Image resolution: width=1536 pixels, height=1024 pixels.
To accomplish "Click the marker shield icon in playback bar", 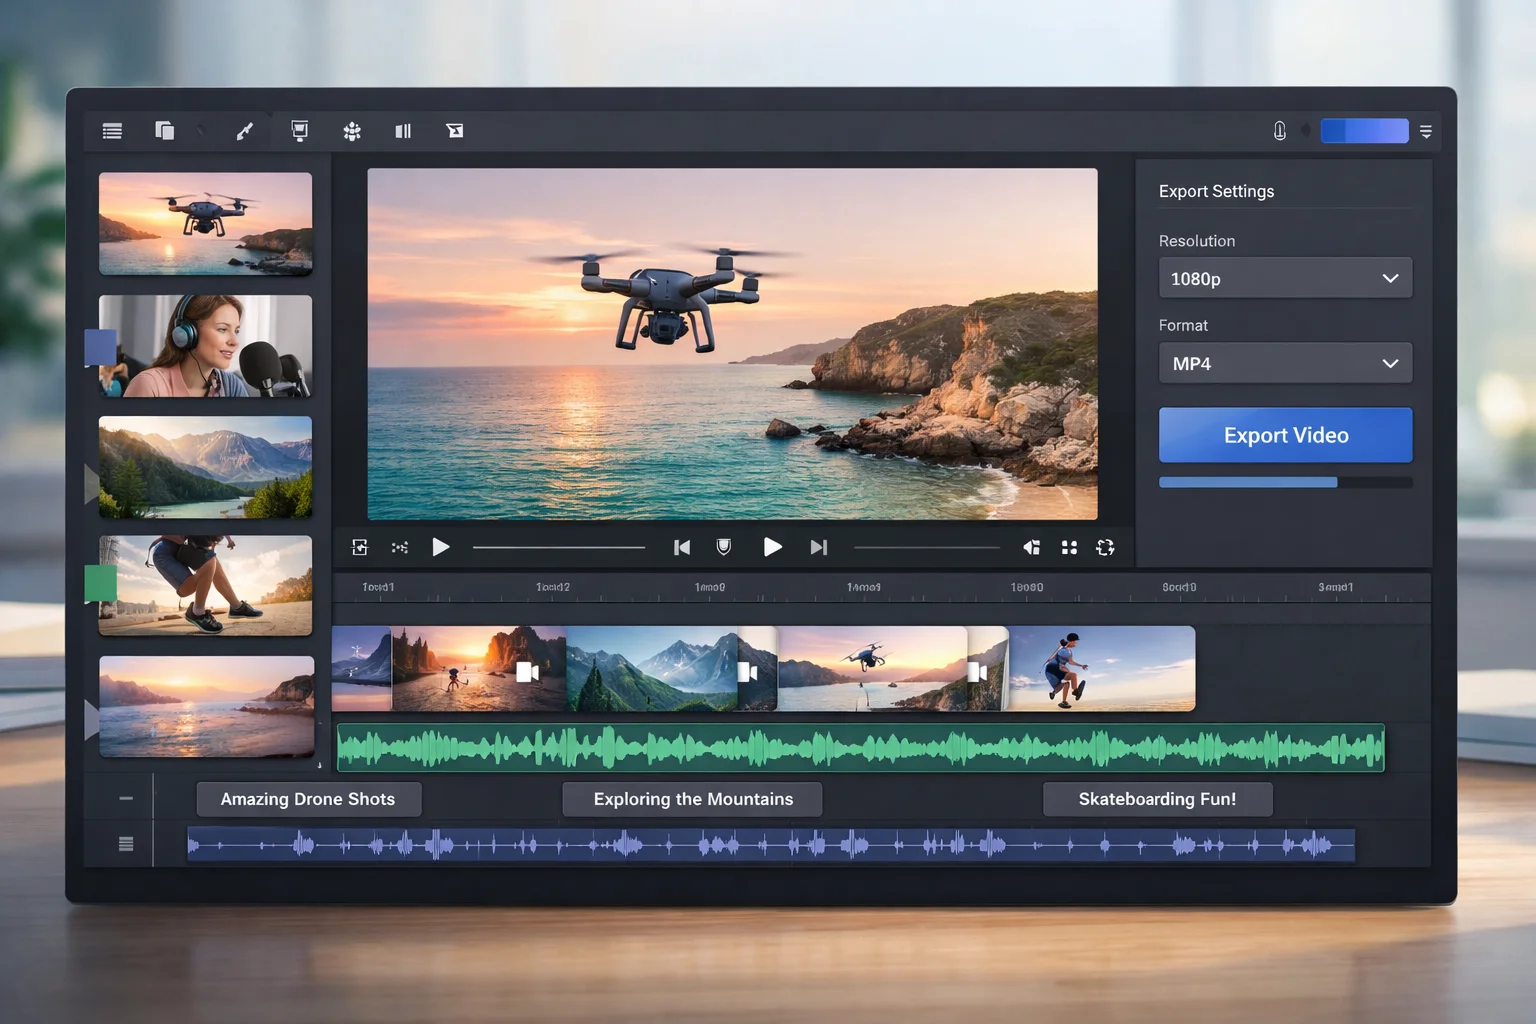I will point(724,547).
